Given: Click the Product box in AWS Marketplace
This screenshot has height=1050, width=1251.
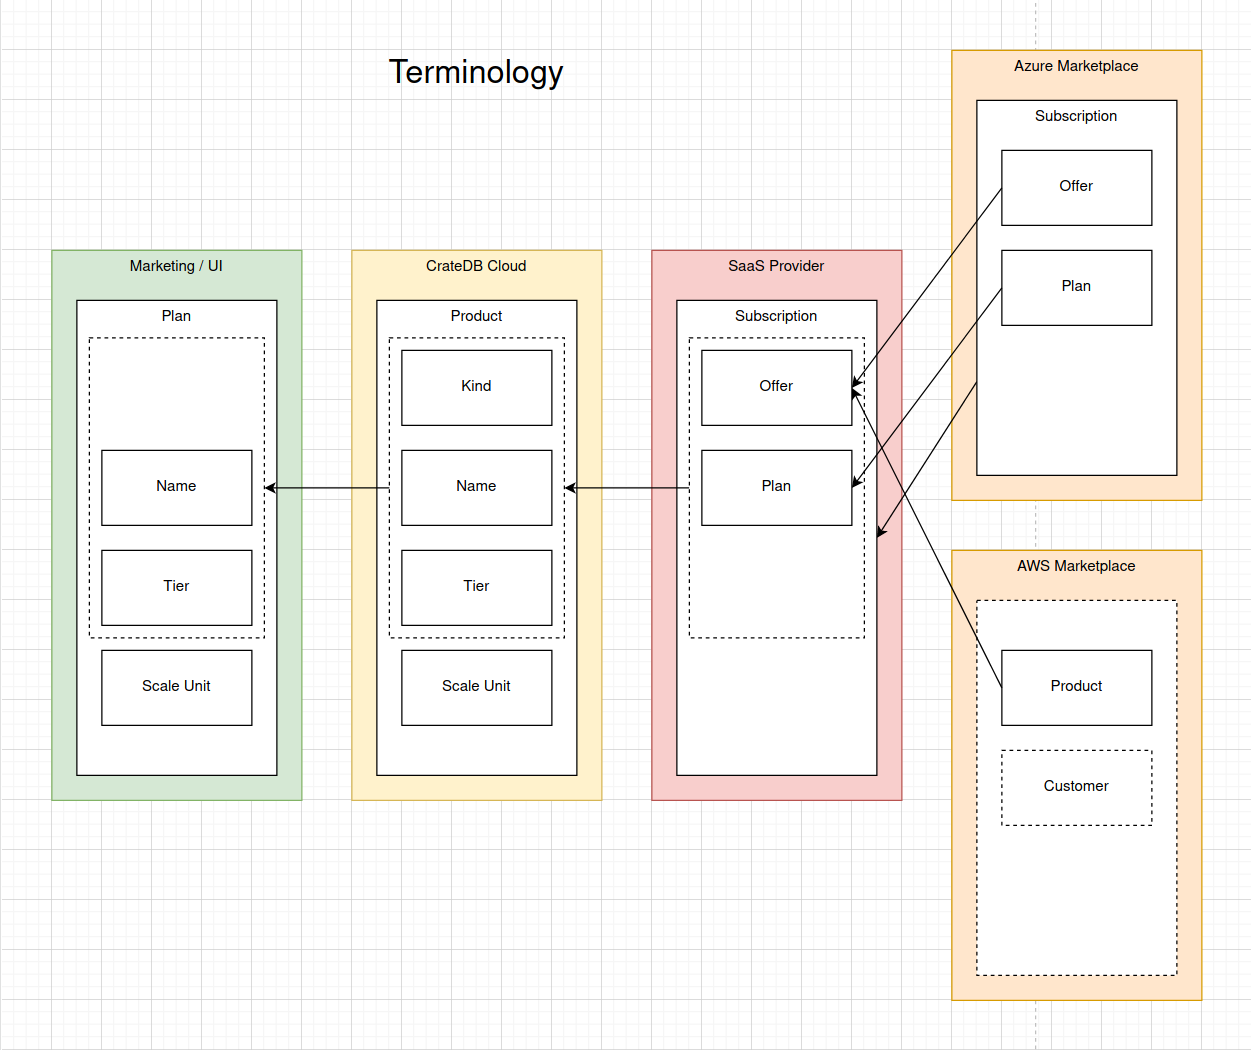Looking at the screenshot, I should click(1076, 687).
